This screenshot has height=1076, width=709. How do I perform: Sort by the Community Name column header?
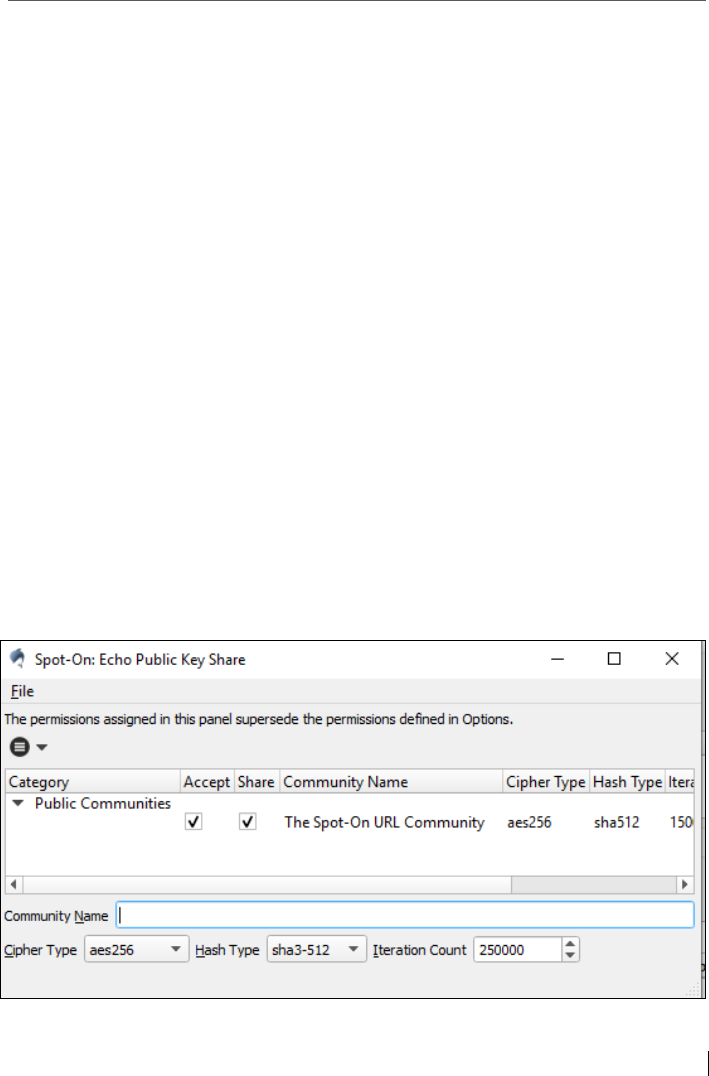pyautogui.click(x=391, y=782)
